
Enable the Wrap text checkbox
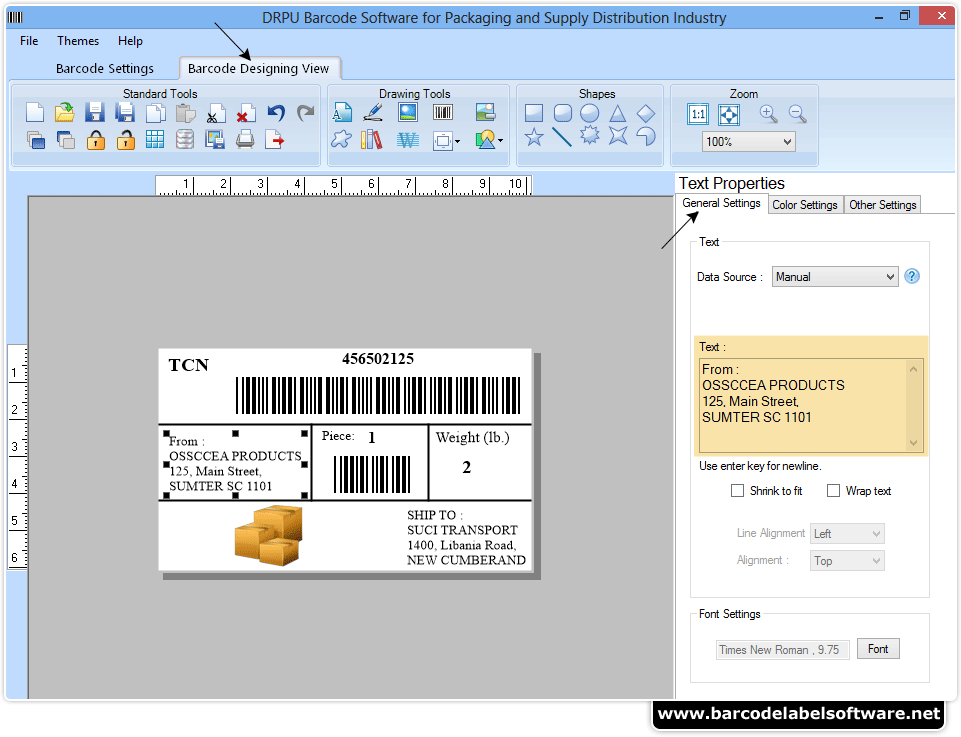833,491
